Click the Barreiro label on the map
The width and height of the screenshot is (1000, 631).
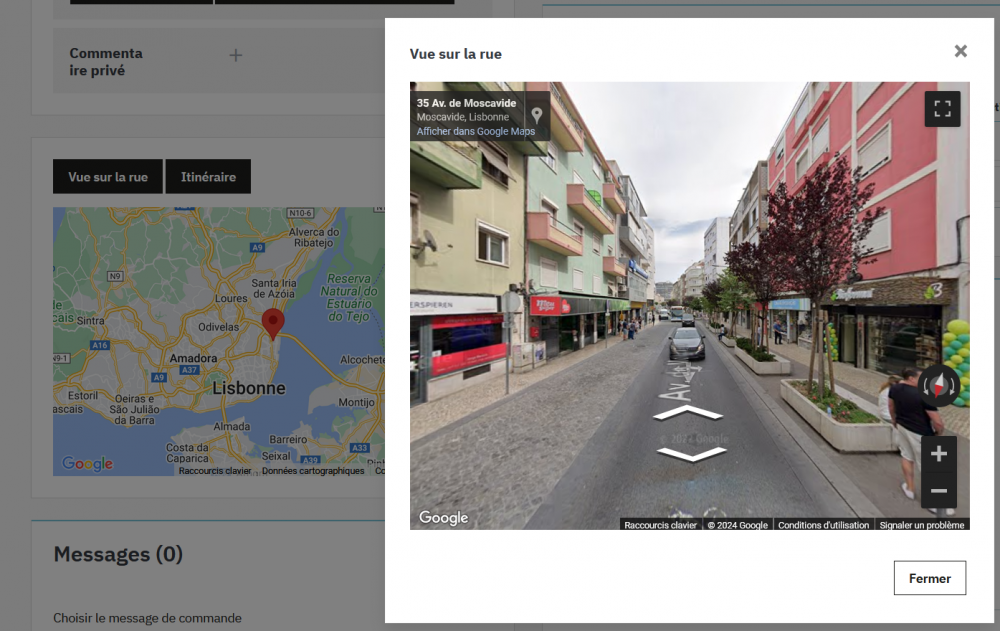[288, 440]
